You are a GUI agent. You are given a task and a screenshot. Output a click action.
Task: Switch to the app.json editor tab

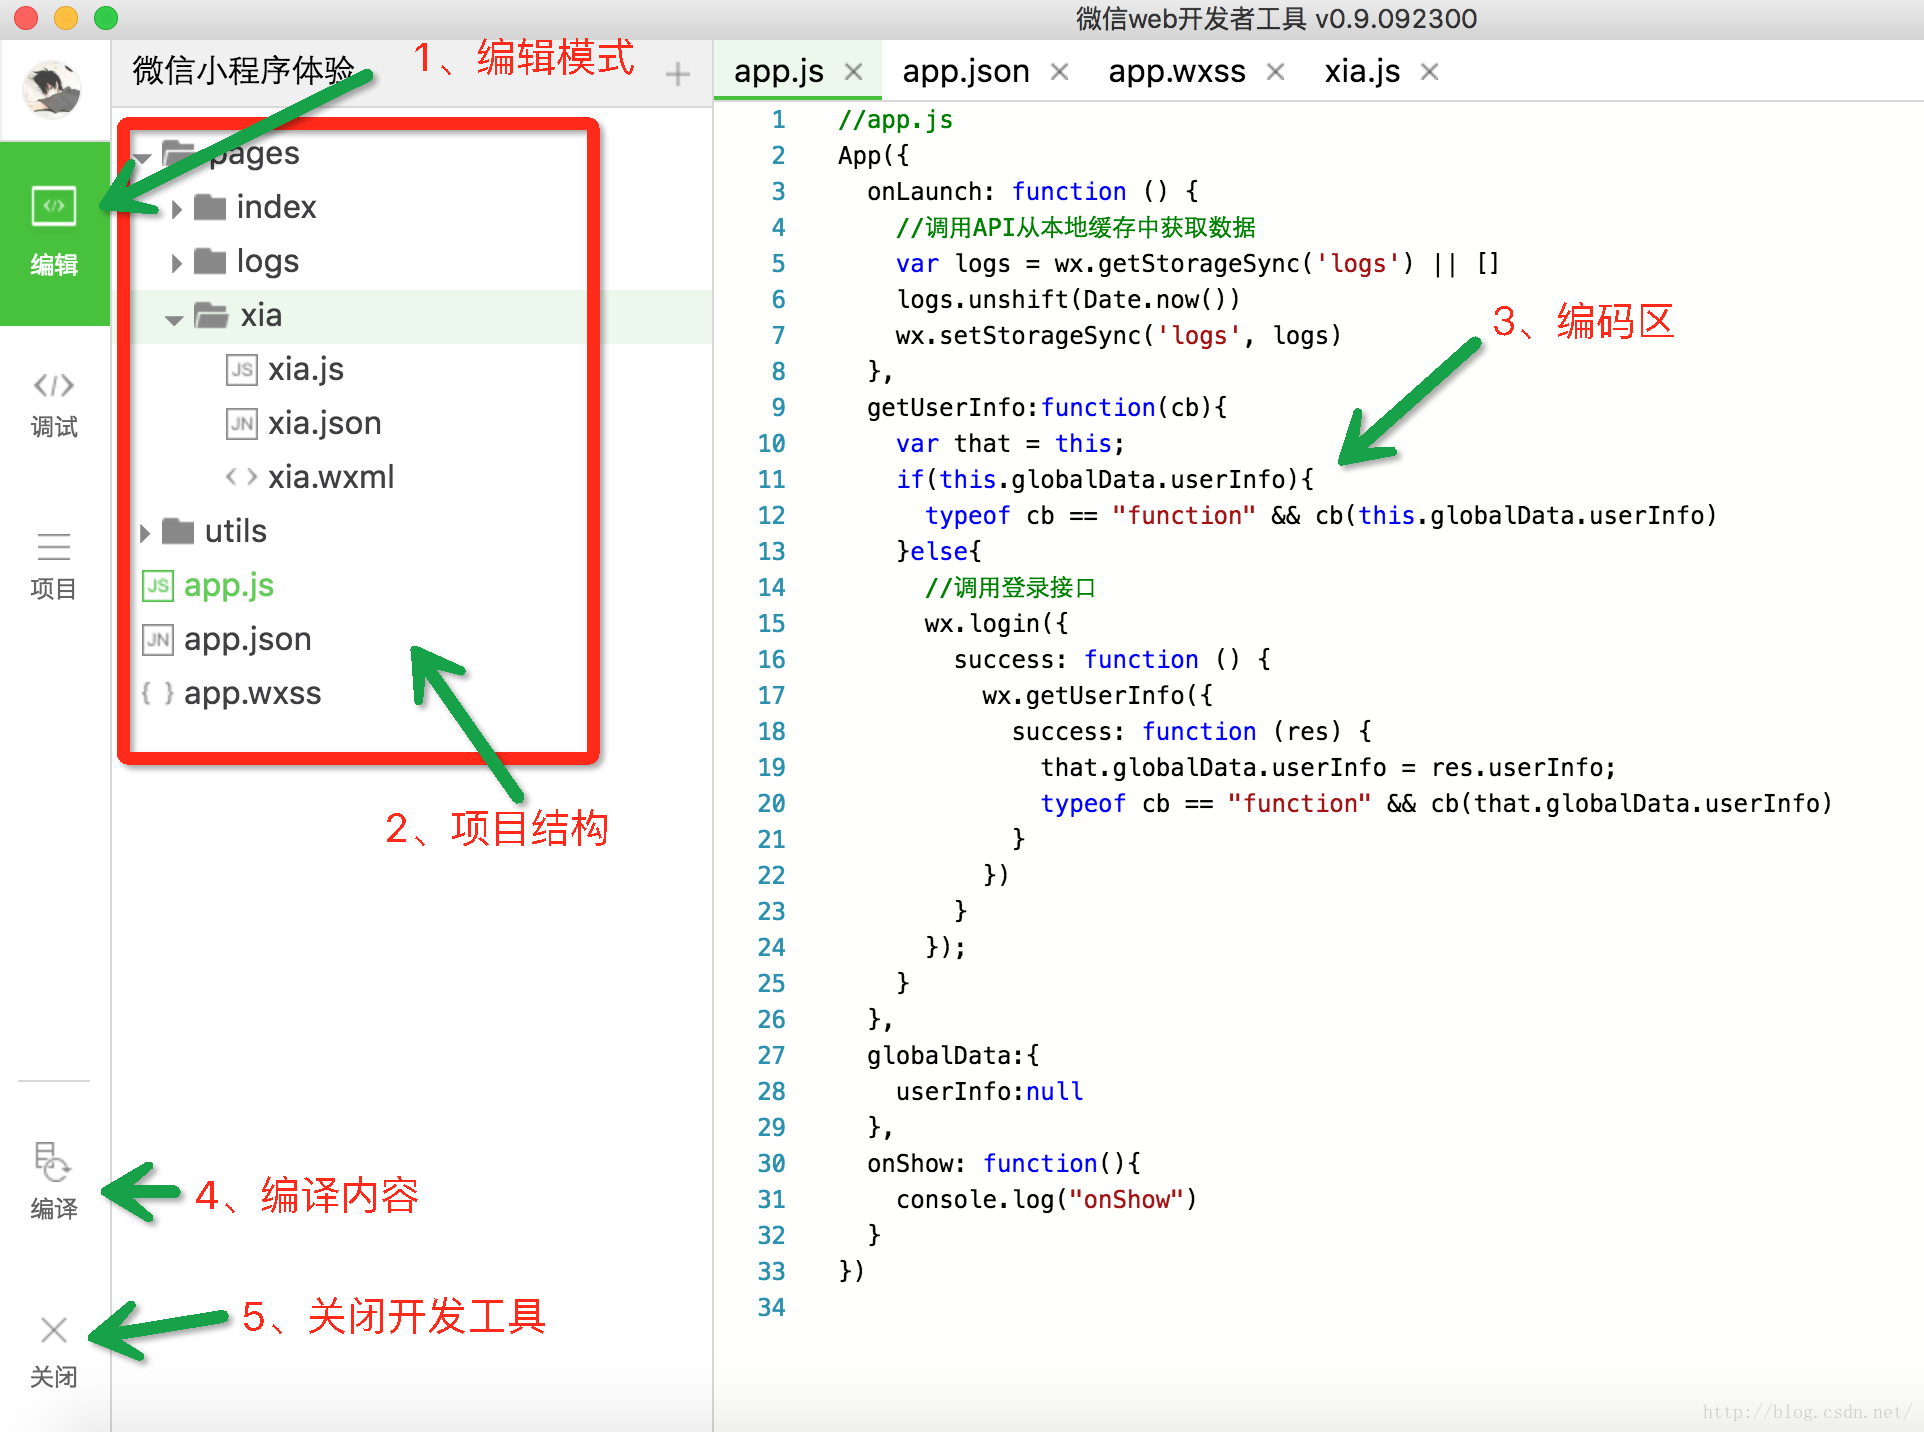pos(966,71)
